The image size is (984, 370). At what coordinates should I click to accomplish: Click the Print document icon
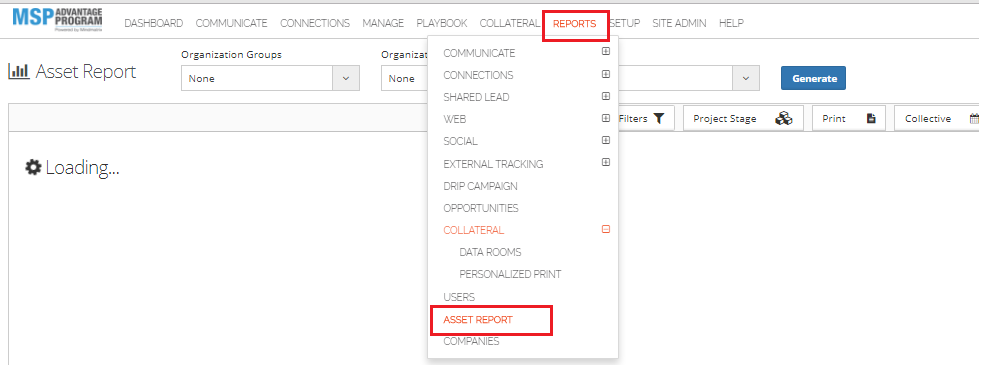(x=871, y=119)
